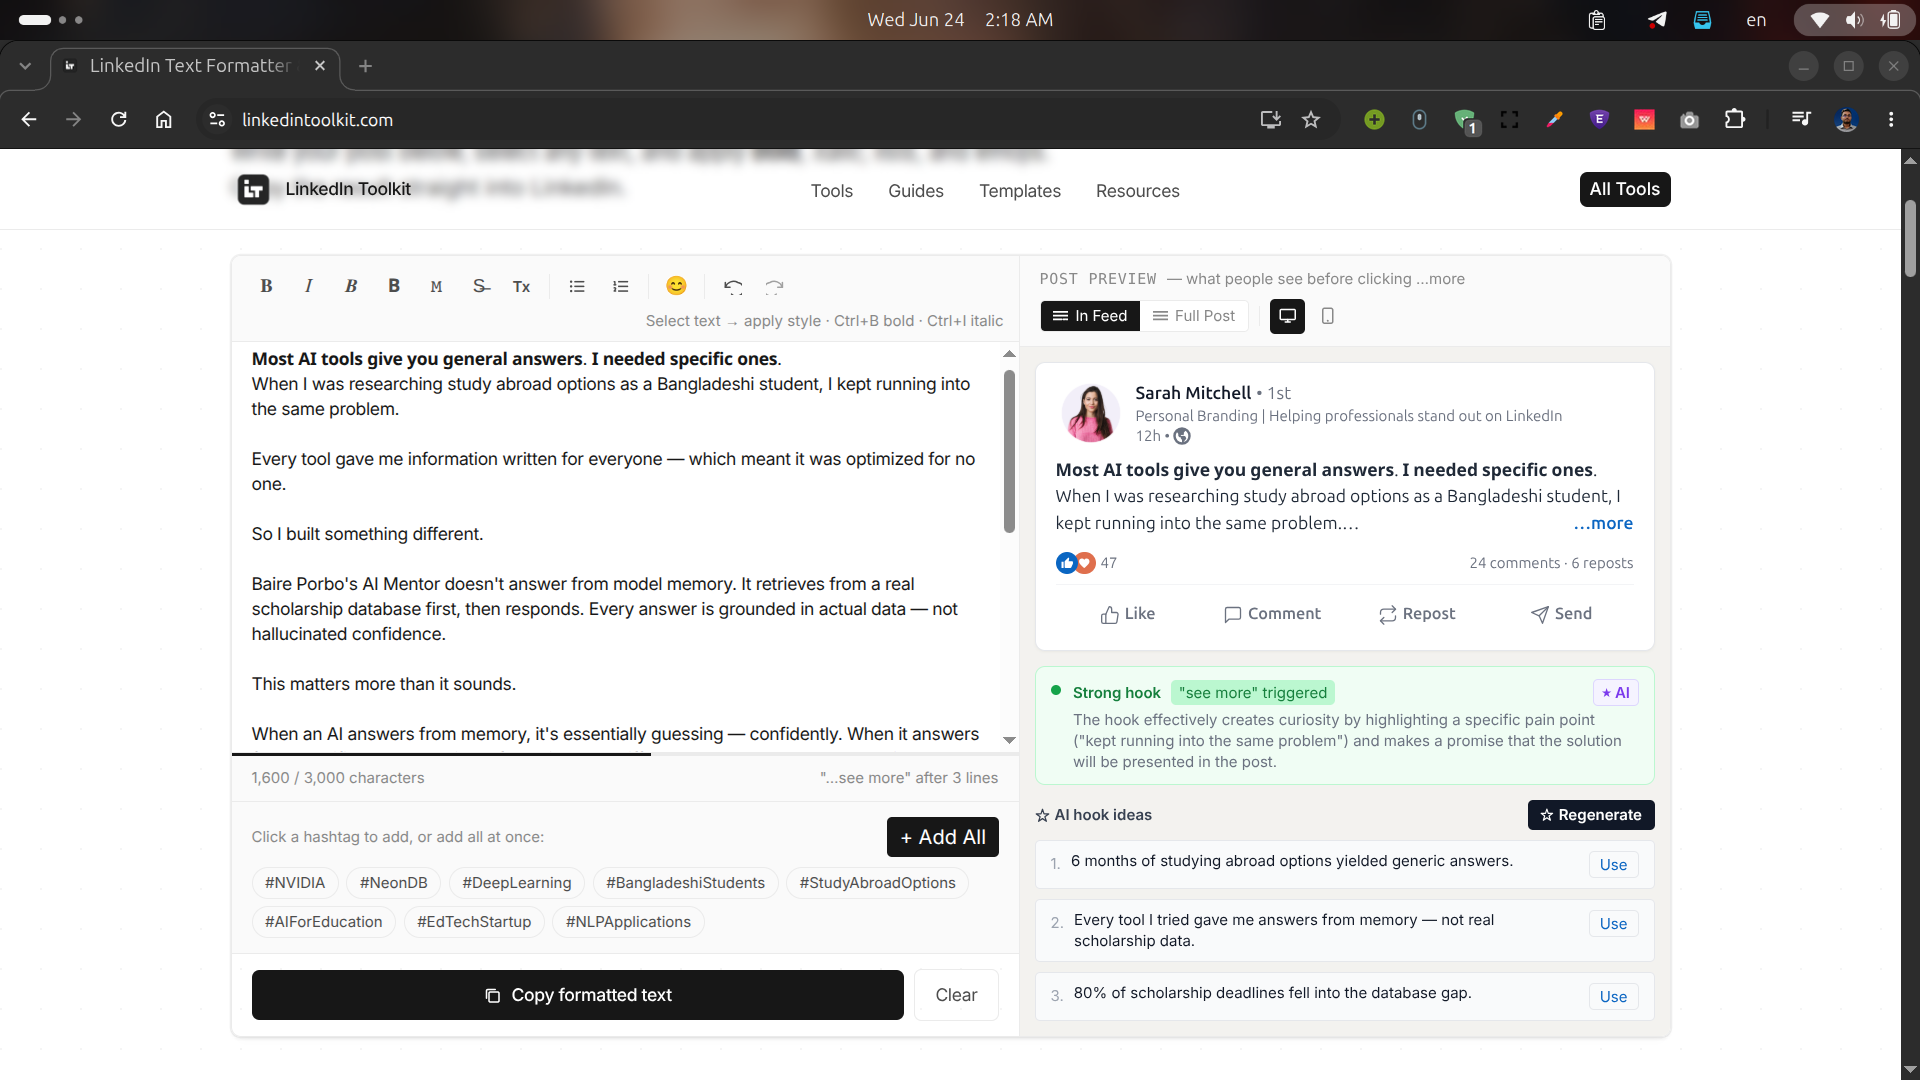Click Comment in post preview
Screen dimensions: 1920x1080
pos(1272,614)
